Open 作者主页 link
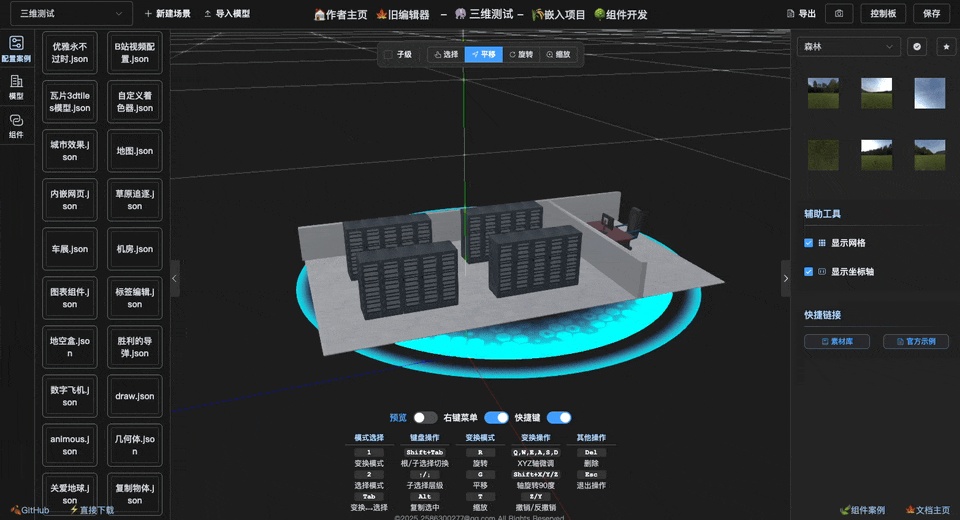The height and width of the screenshot is (520, 960). coord(340,15)
